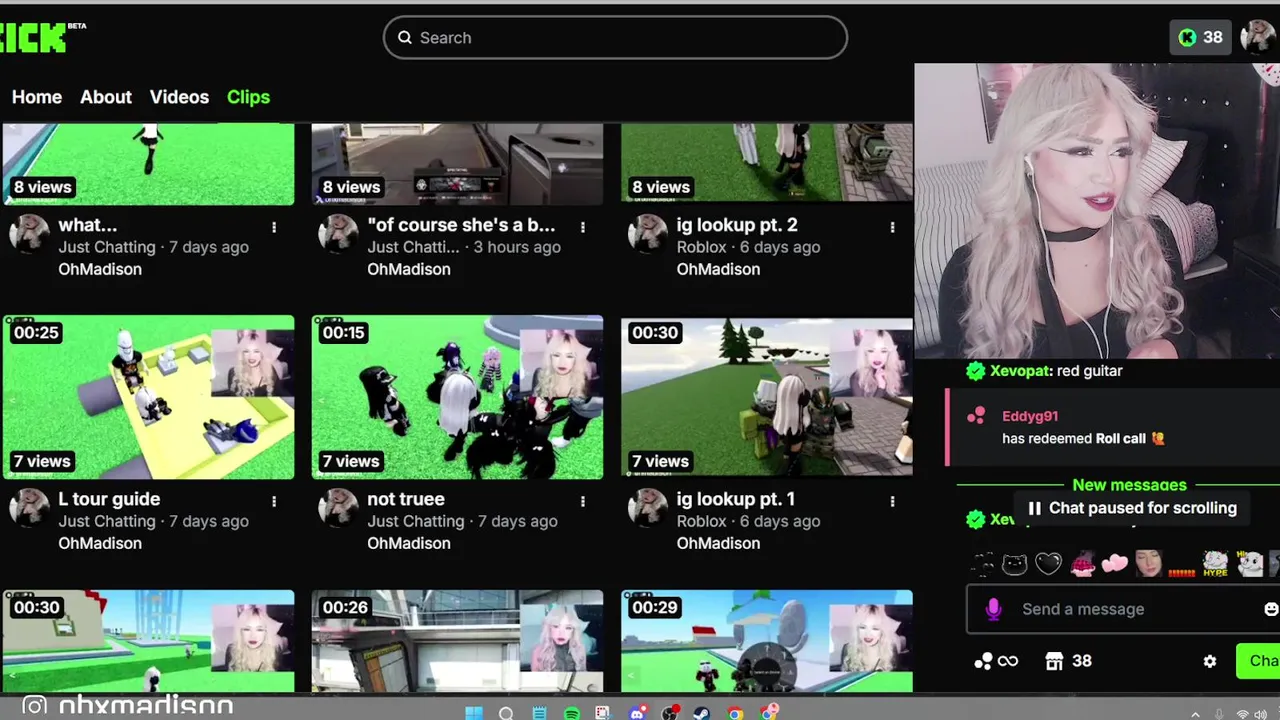The width and height of the screenshot is (1280, 720).
Task: Insert the pink cupcake emote
Action: 1082,565
